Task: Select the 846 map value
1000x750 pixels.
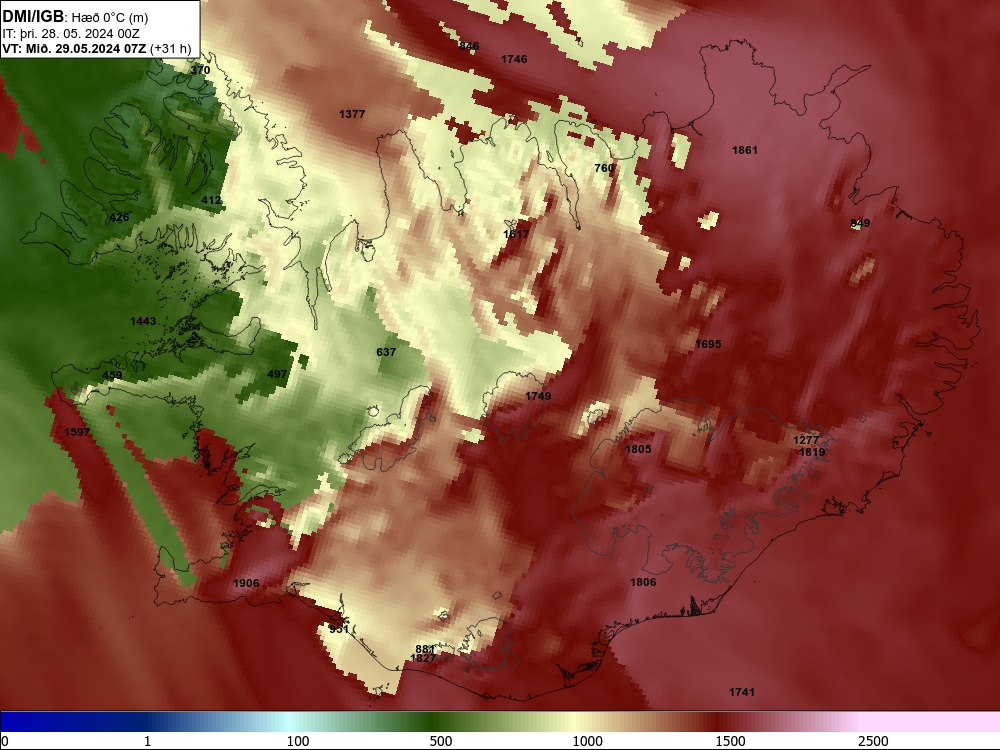Action: (x=469, y=46)
